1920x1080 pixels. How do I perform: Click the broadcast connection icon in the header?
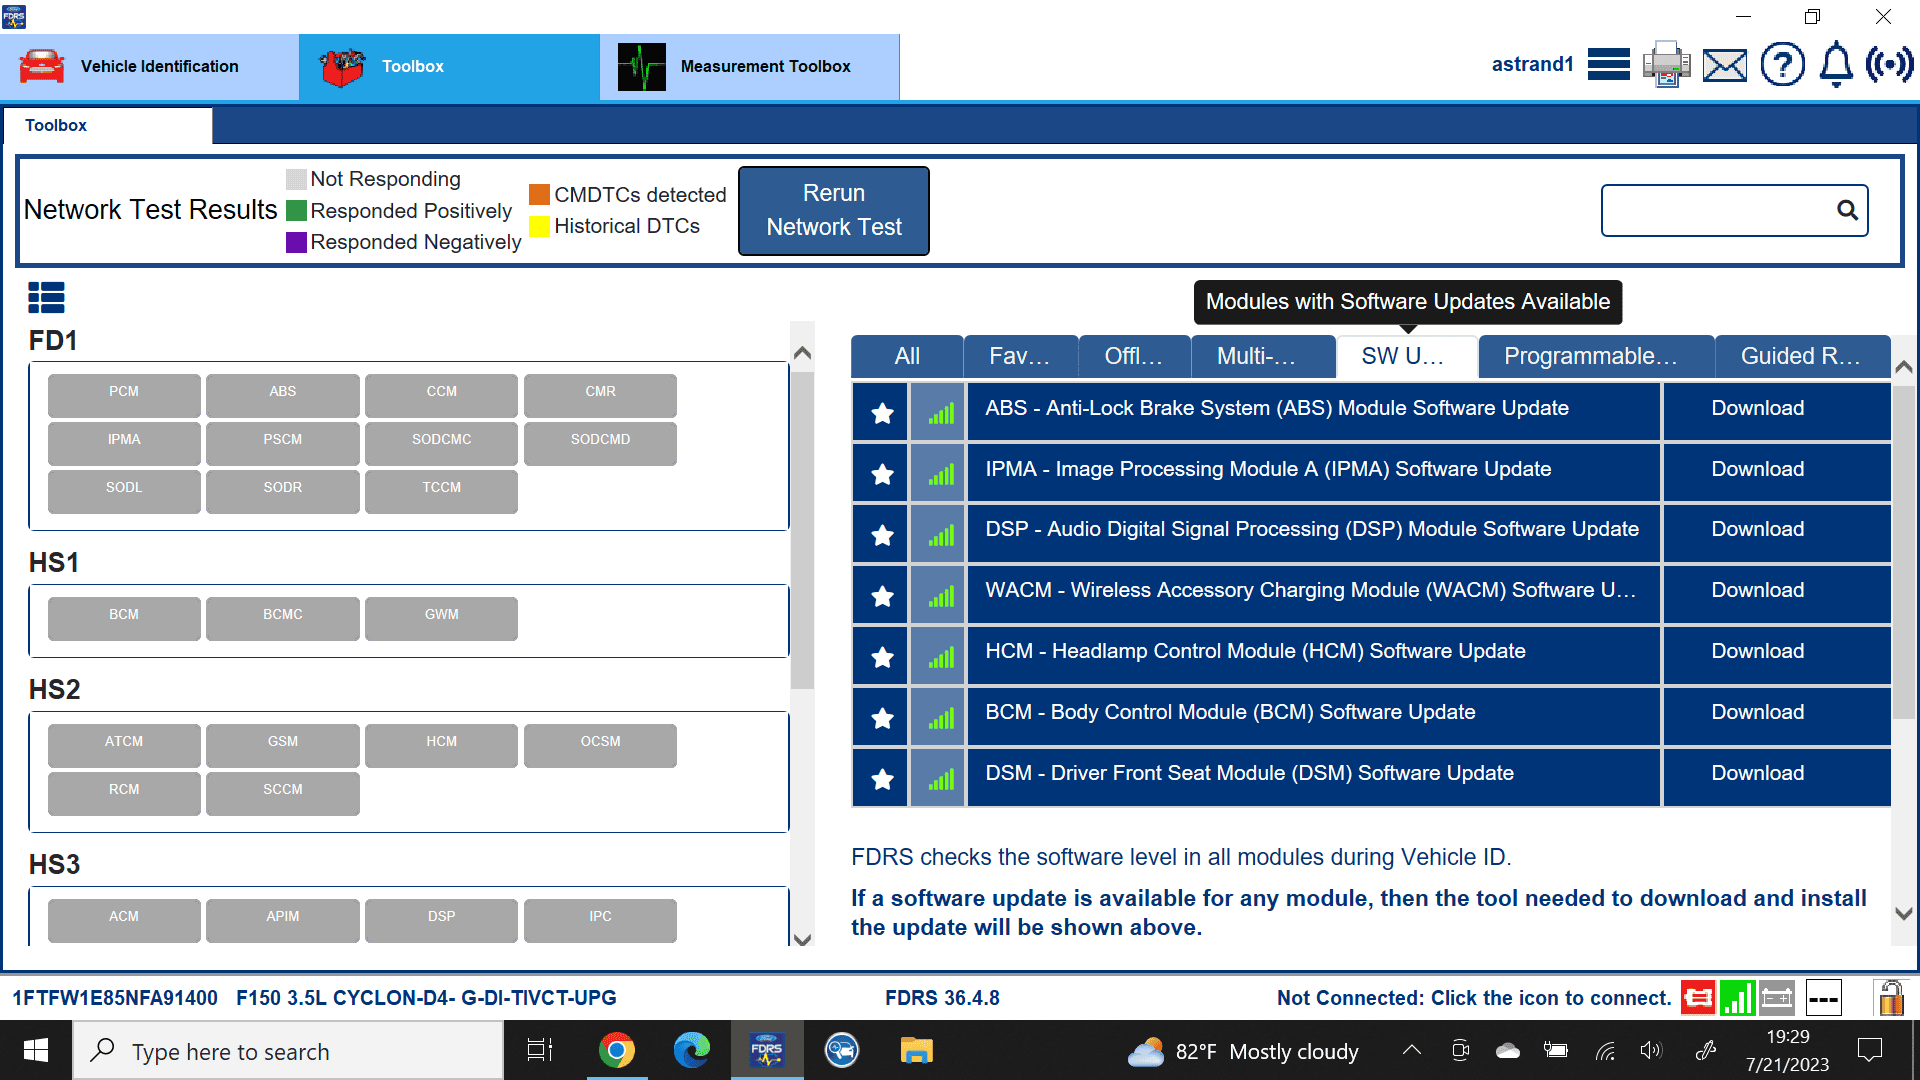pos(1892,64)
